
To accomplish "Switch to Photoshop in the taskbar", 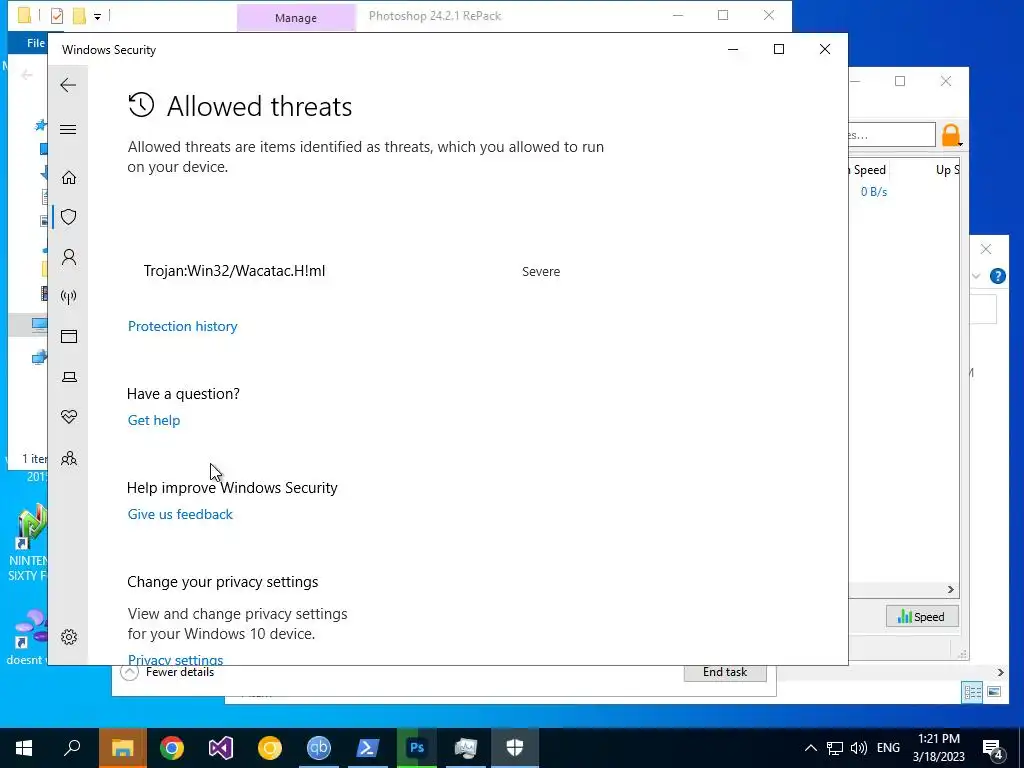I will click(x=417, y=748).
